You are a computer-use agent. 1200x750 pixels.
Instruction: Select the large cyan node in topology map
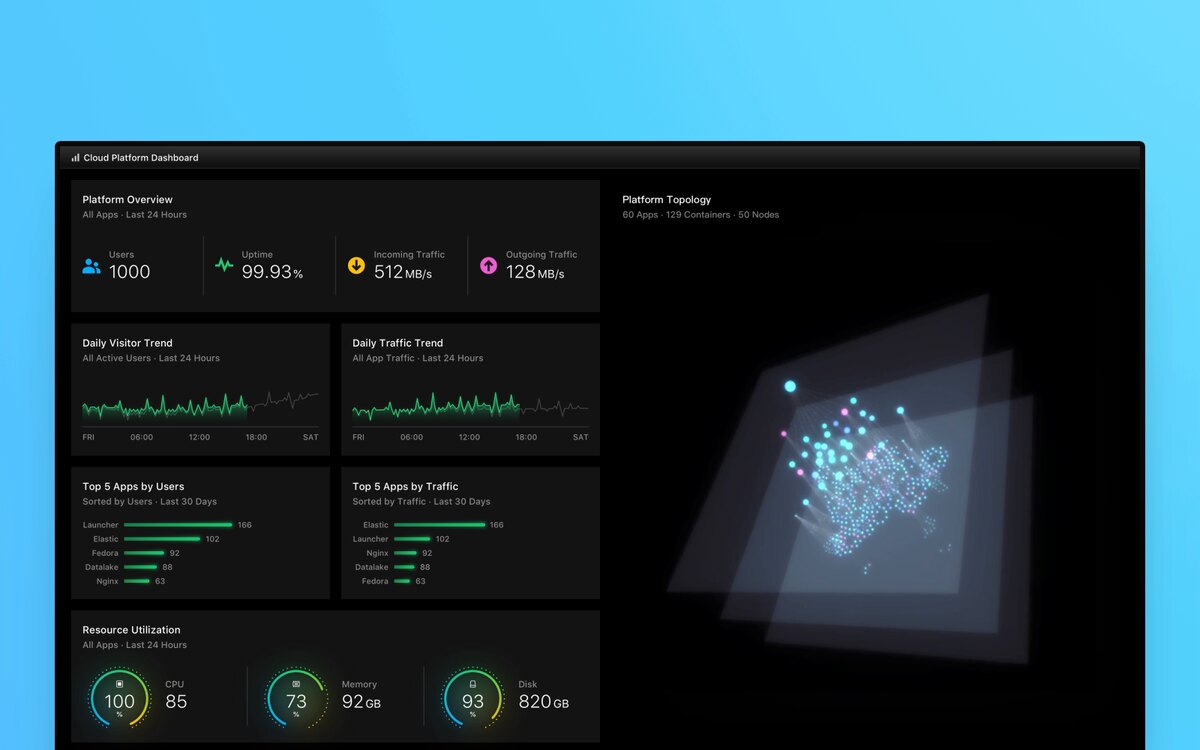(790, 386)
